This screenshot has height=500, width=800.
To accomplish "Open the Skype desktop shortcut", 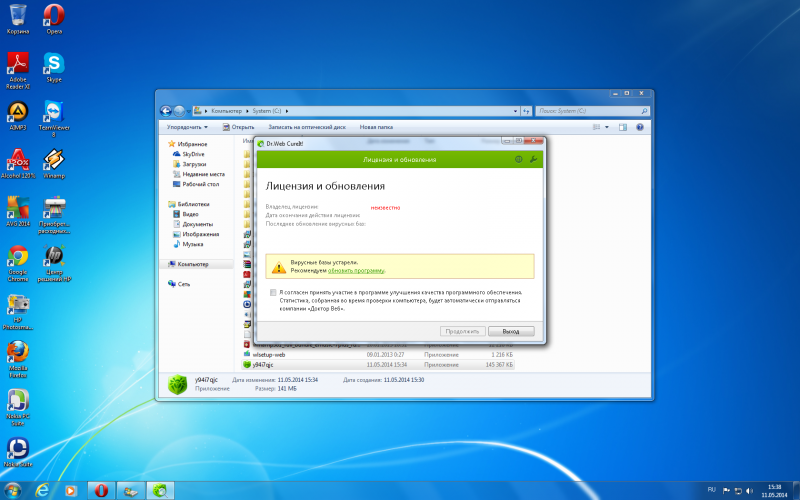I will [x=54, y=67].
